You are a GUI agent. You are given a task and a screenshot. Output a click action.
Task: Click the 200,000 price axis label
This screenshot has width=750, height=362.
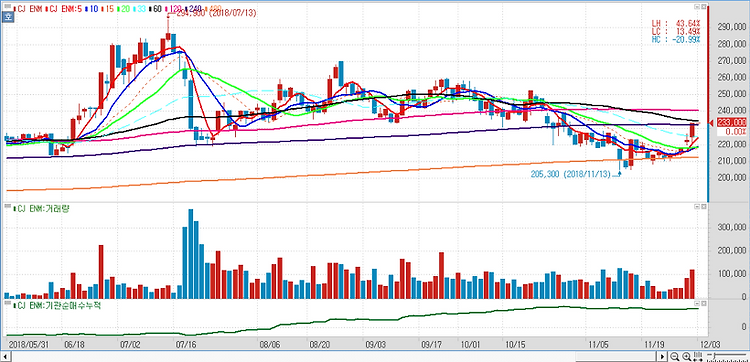tap(731, 178)
